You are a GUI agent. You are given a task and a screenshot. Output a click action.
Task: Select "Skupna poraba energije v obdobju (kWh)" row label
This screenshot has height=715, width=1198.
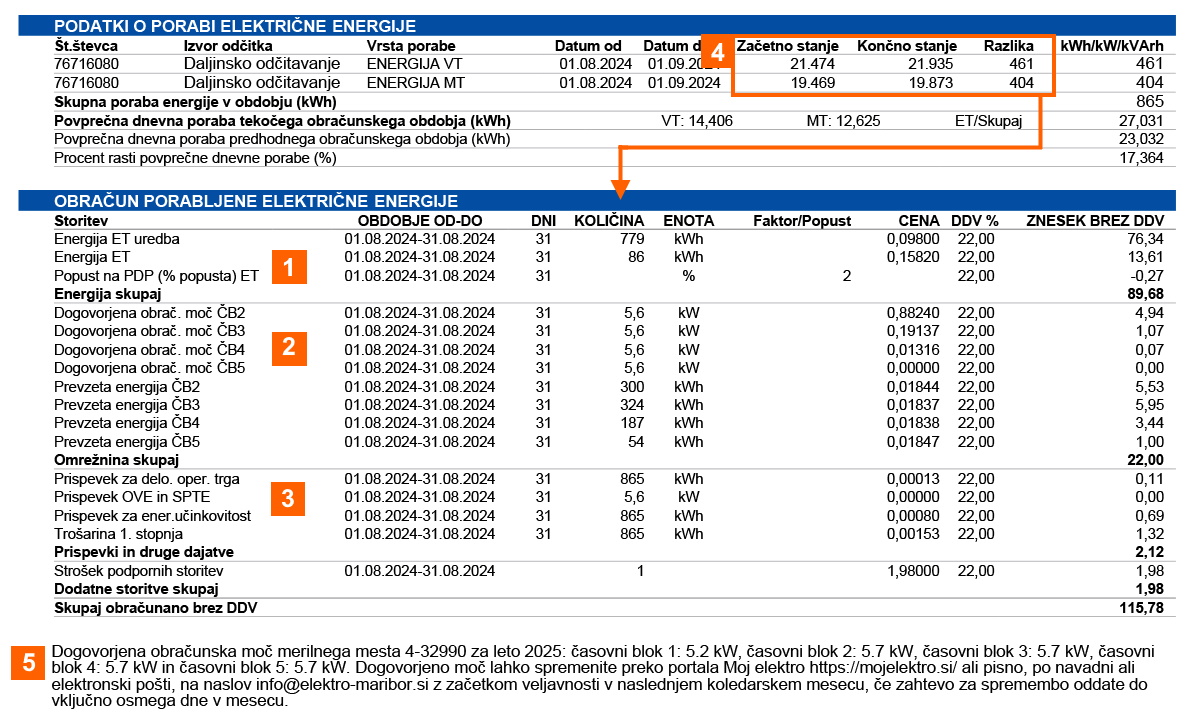(x=195, y=102)
